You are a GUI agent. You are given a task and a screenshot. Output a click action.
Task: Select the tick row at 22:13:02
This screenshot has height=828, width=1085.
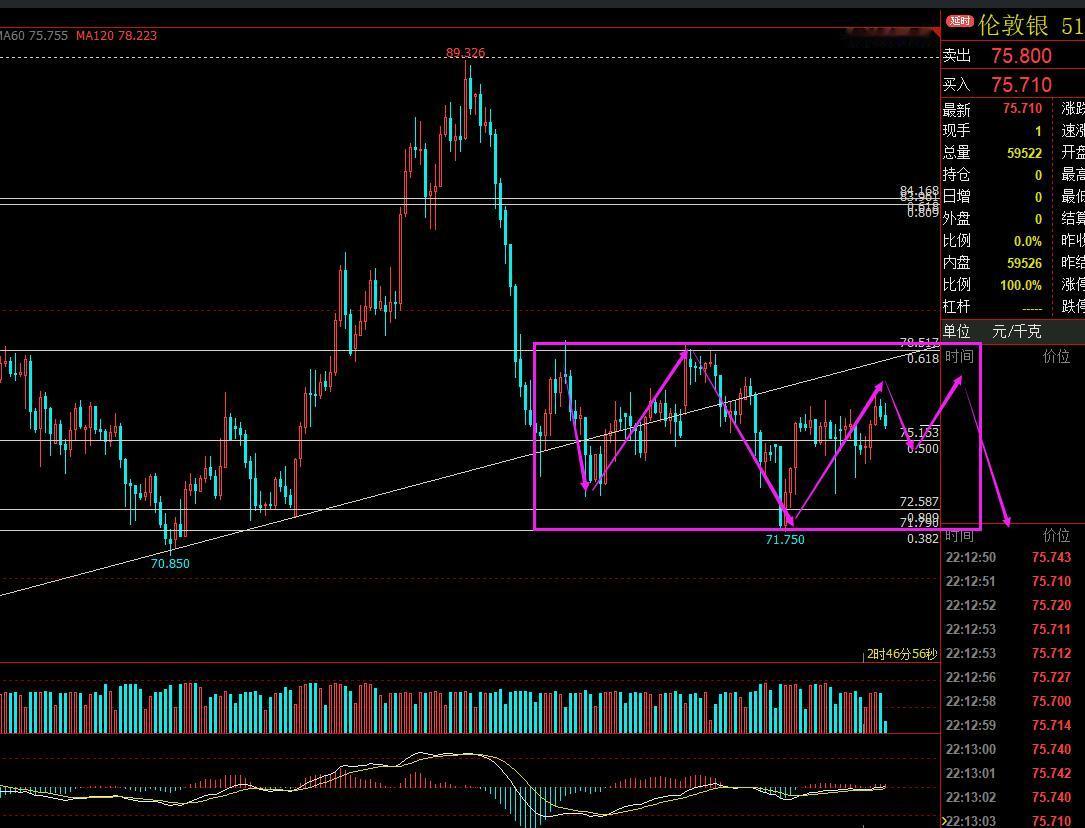click(1012, 798)
